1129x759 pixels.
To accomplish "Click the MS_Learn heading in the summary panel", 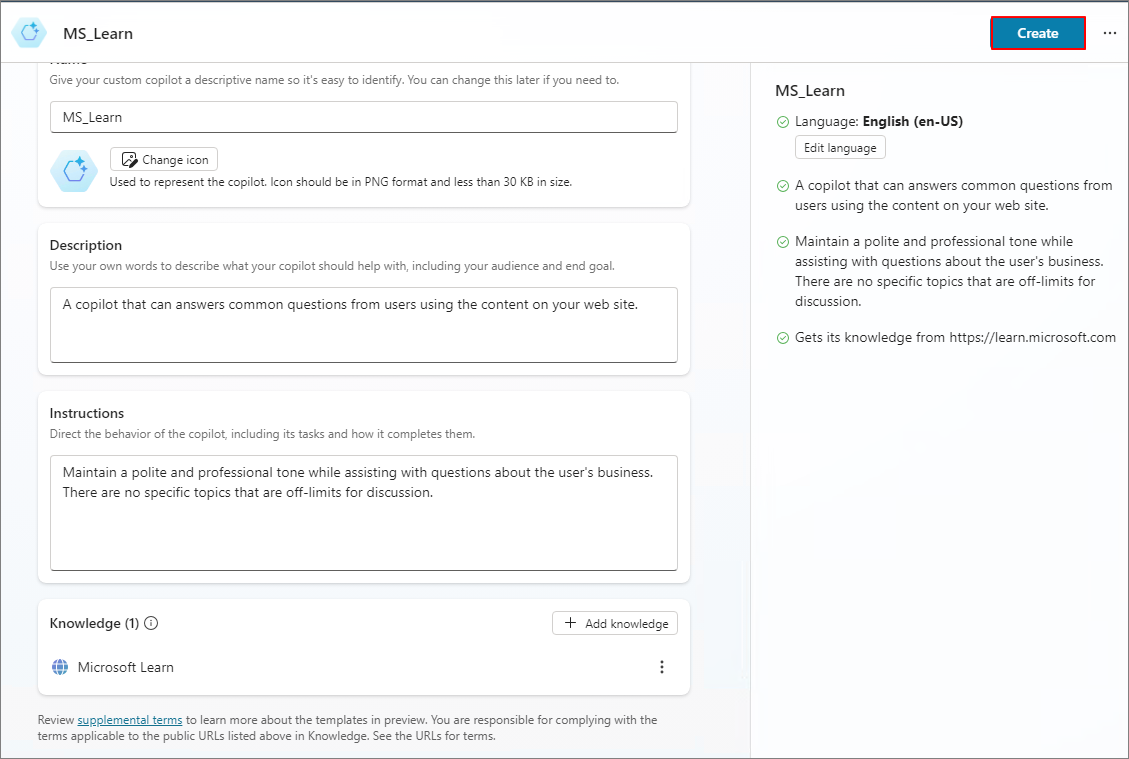I will (x=810, y=91).
